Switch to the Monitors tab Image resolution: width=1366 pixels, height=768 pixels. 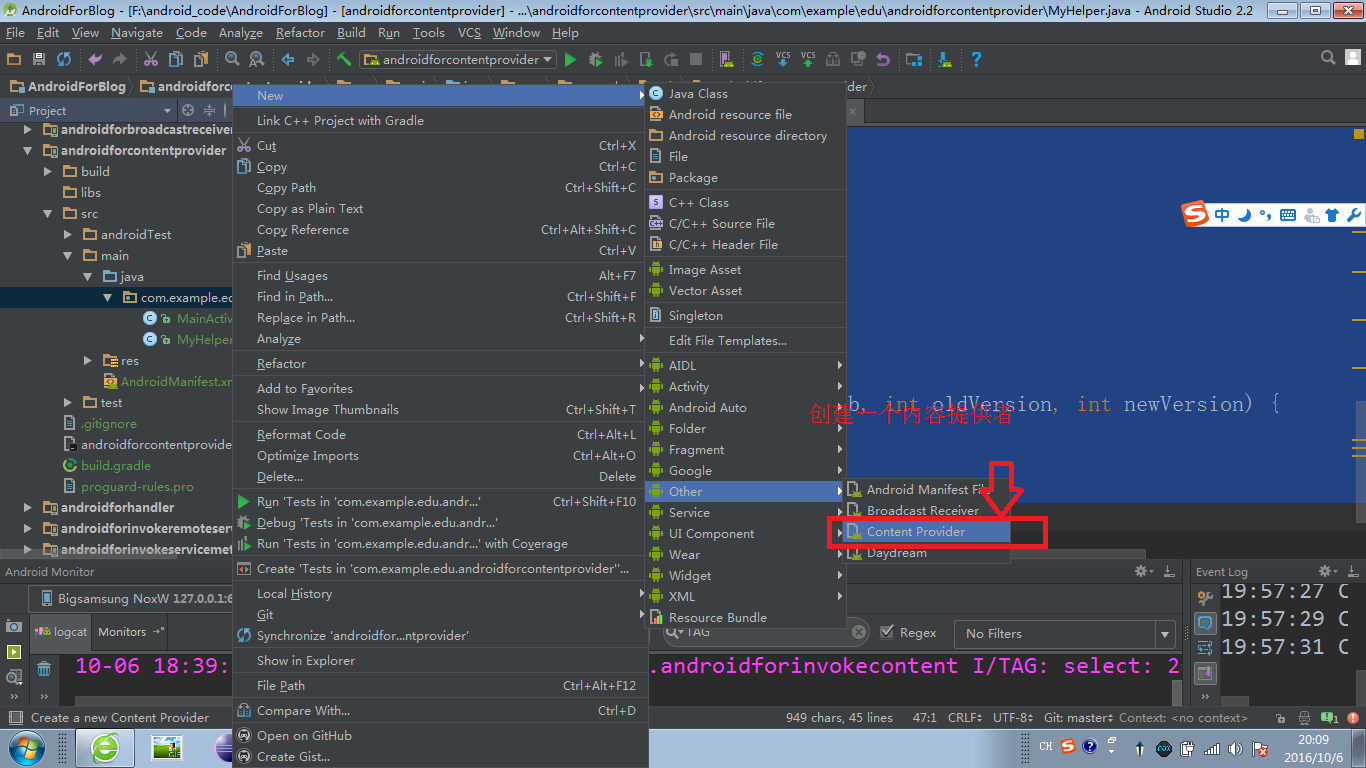point(129,632)
